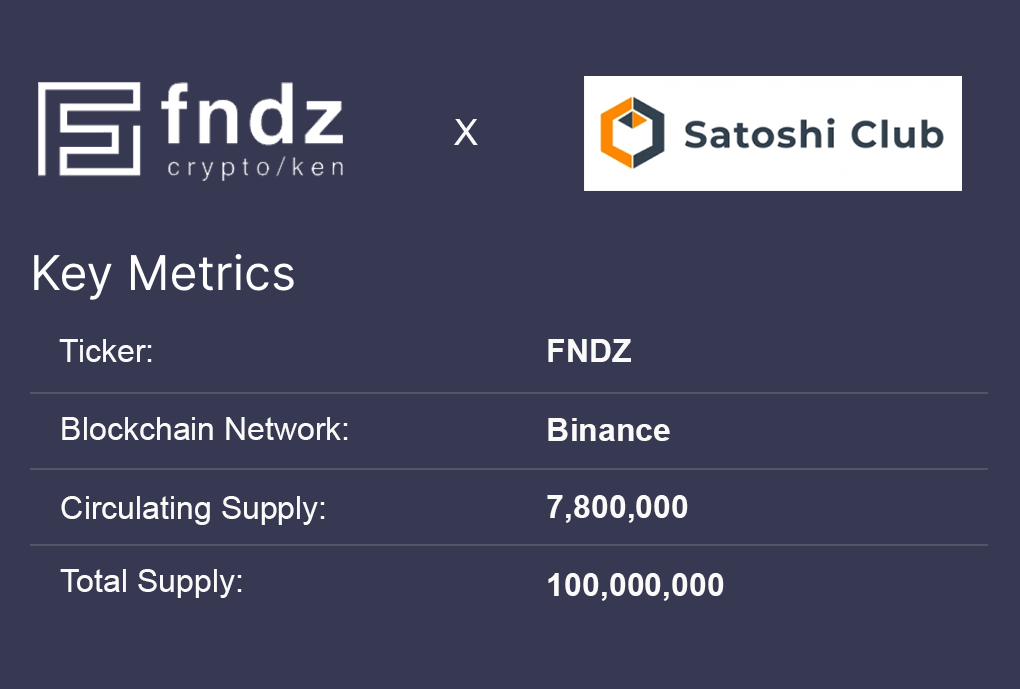Click the Blockchain Network label
The width and height of the screenshot is (1020, 689).
[204, 429]
